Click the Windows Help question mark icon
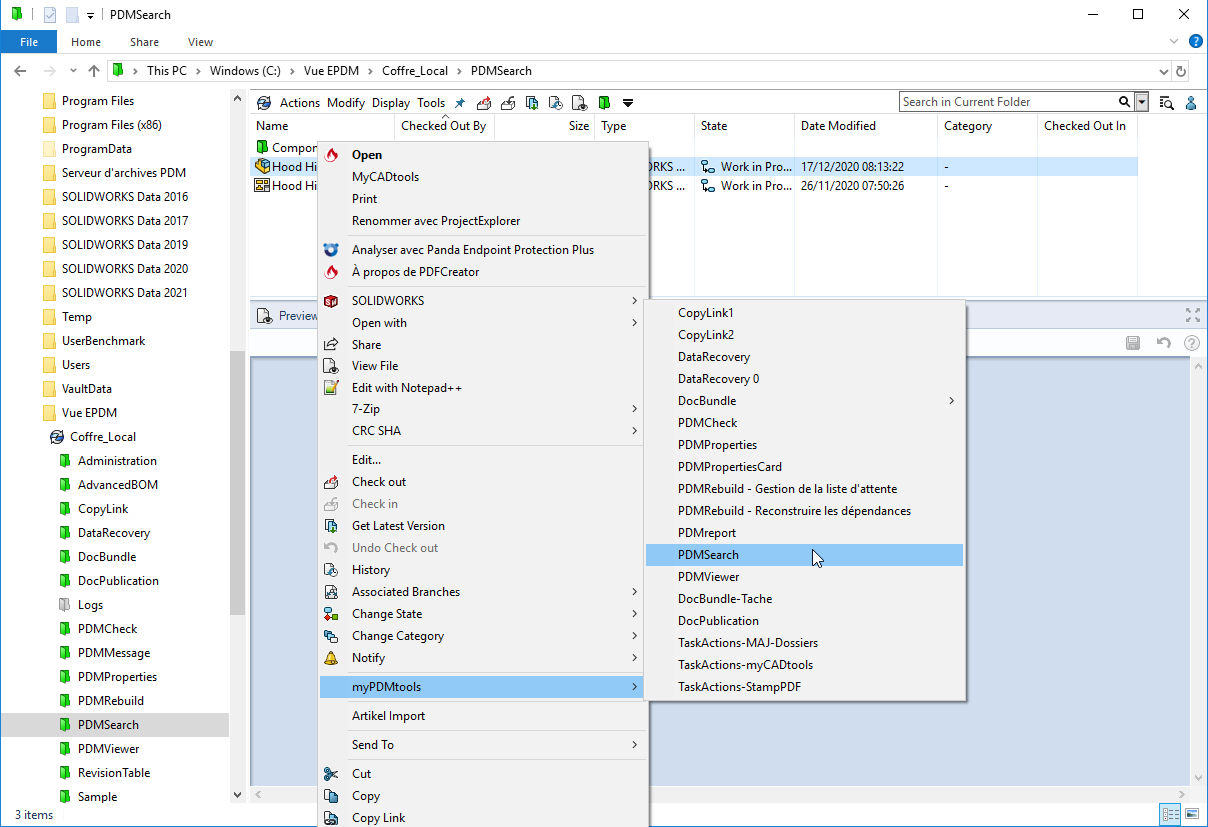Viewport: 1208px width, 827px height. (x=1195, y=42)
